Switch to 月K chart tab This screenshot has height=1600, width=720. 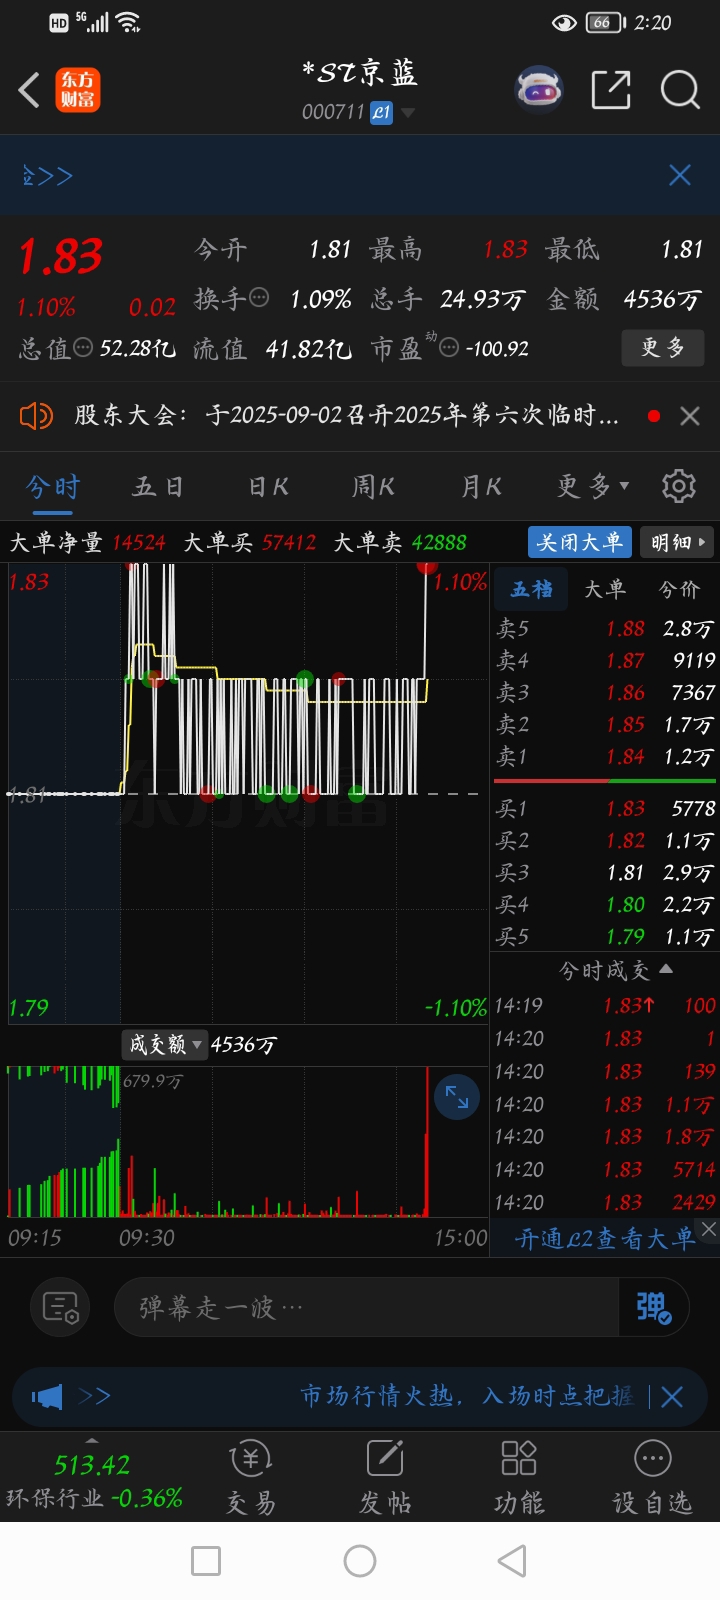(x=481, y=487)
